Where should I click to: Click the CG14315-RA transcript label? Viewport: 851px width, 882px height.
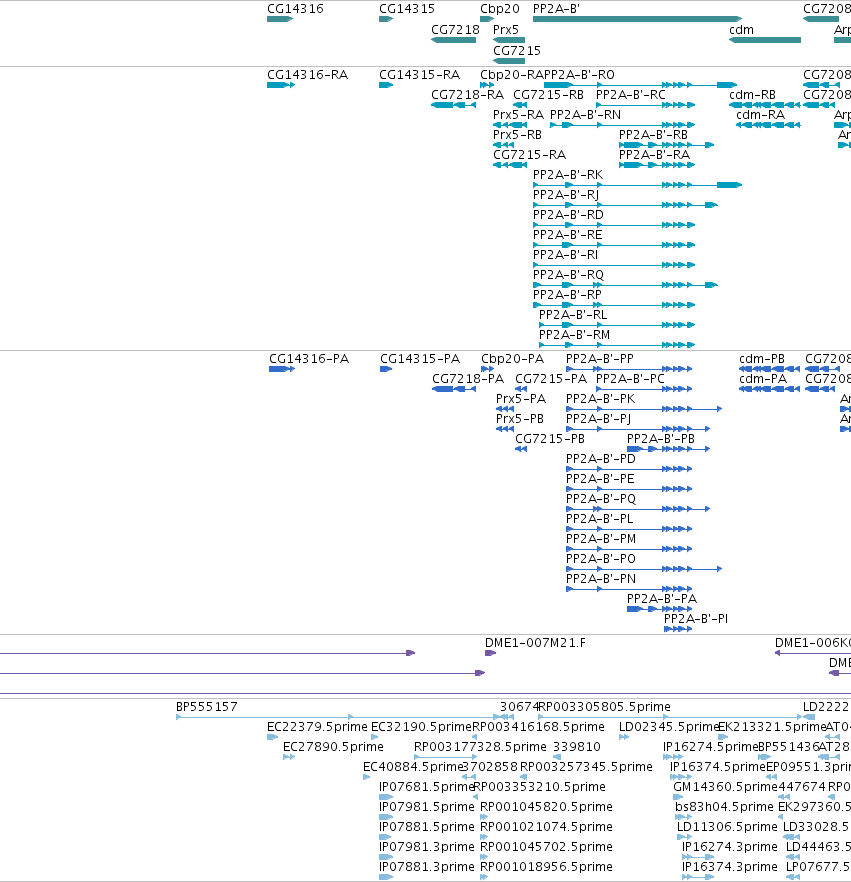pos(419,75)
